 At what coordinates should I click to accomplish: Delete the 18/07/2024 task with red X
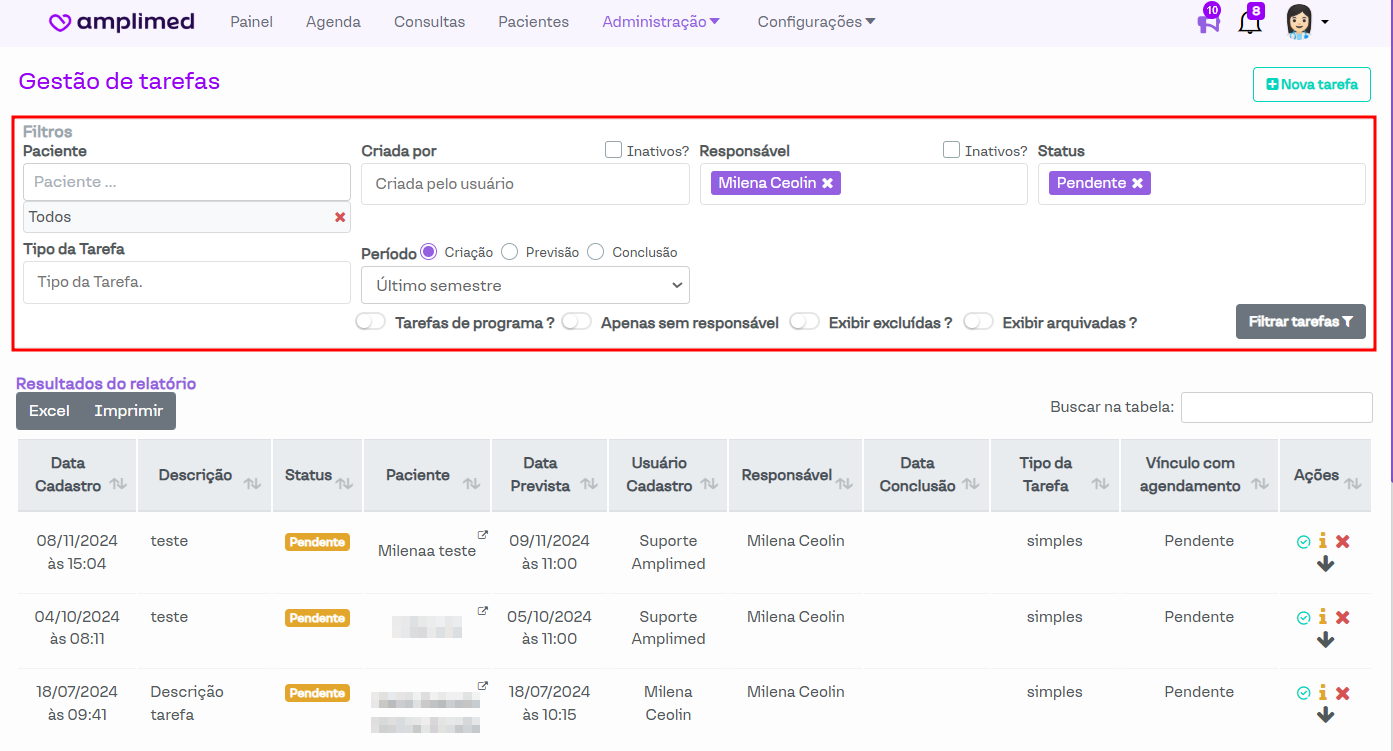[x=1343, y=693]
